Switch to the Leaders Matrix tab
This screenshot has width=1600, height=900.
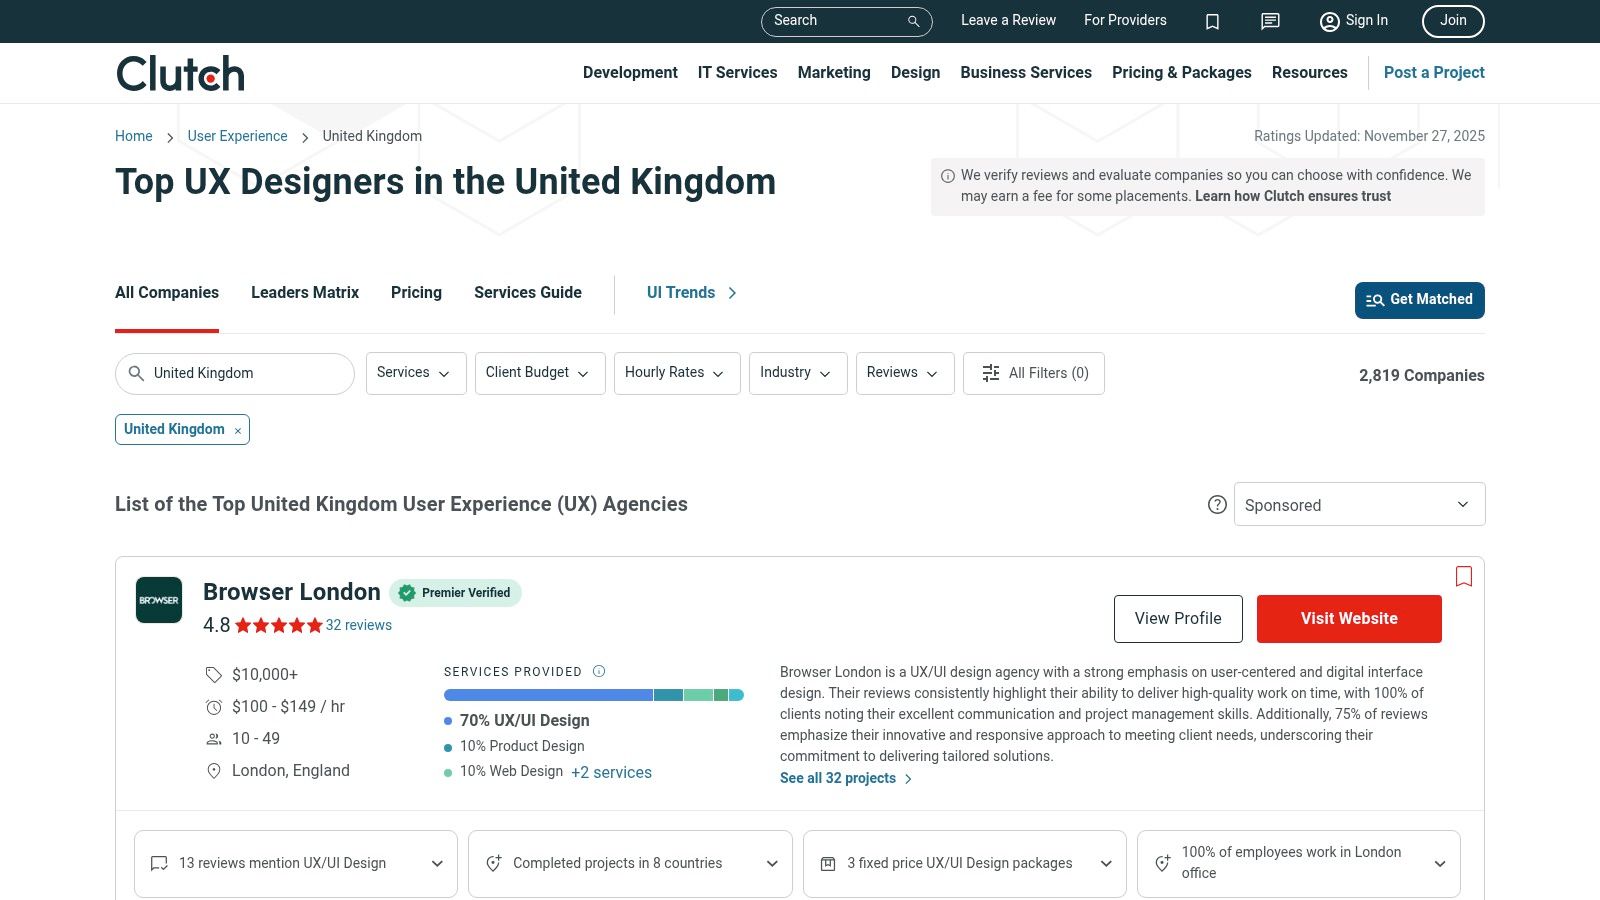click(x=305, y=293)
